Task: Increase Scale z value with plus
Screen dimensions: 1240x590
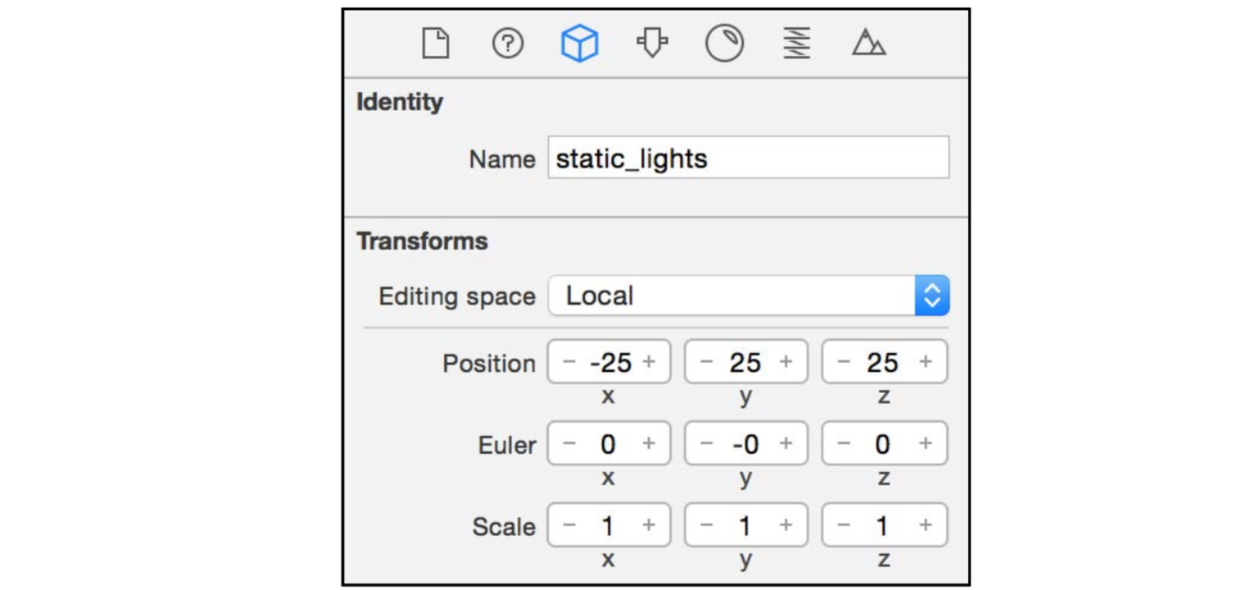Action: pyautogui.click(x=925, y=526)
